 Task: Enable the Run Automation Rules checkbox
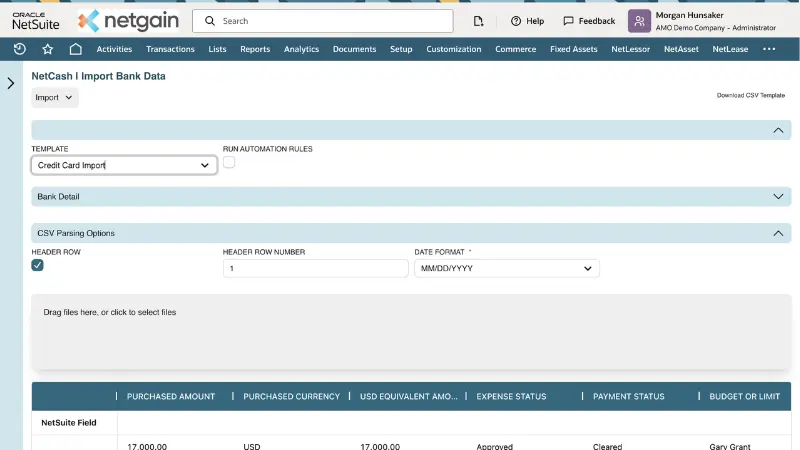(x=229, y=162)
